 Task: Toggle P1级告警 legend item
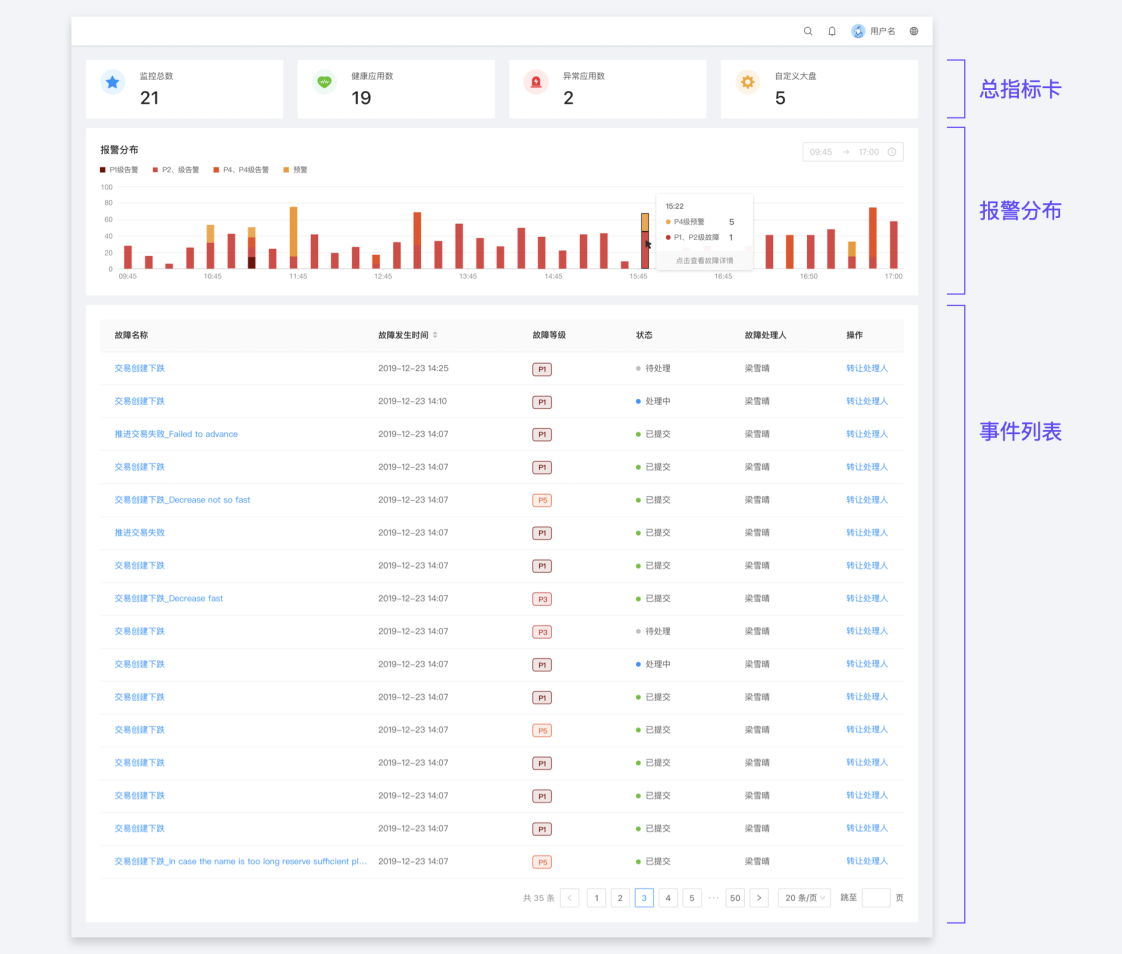click(x=119, y=170)
